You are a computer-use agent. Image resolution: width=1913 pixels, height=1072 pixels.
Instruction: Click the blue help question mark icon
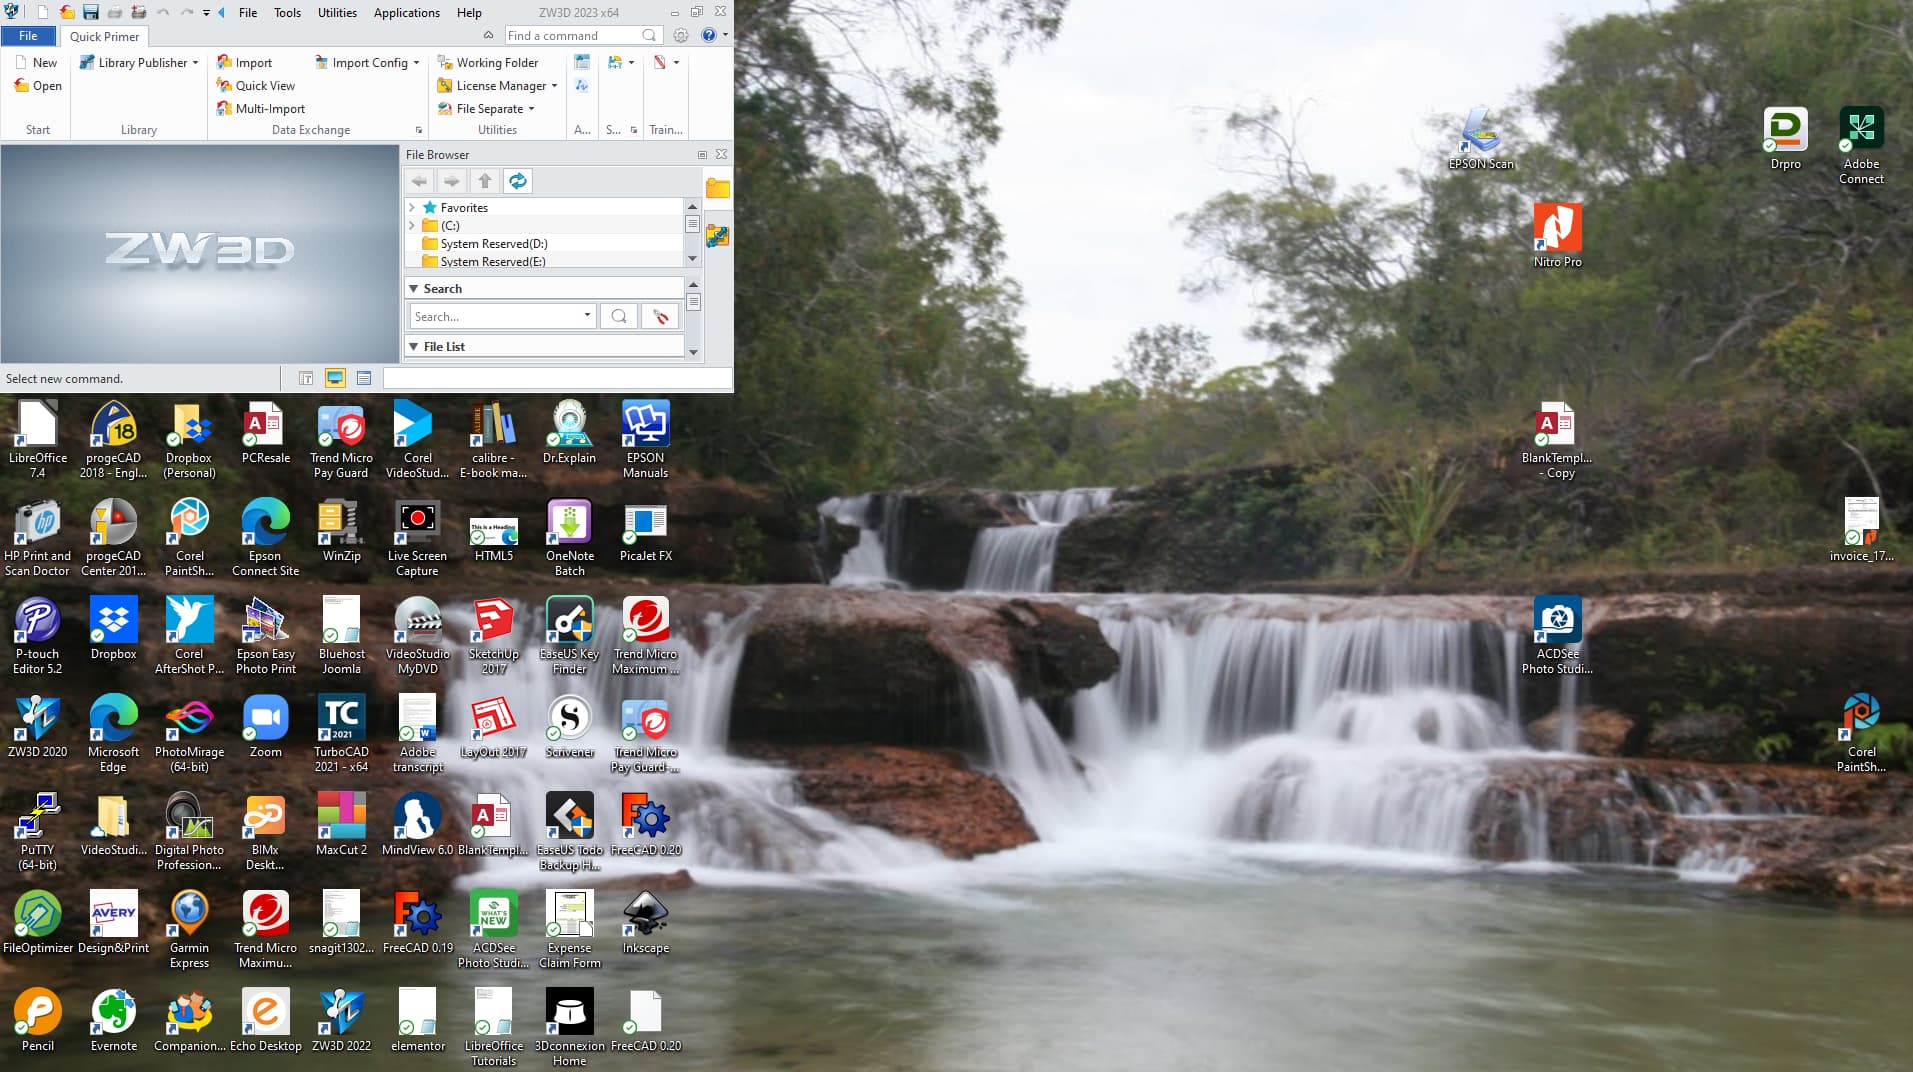click(x=709, y=35)
